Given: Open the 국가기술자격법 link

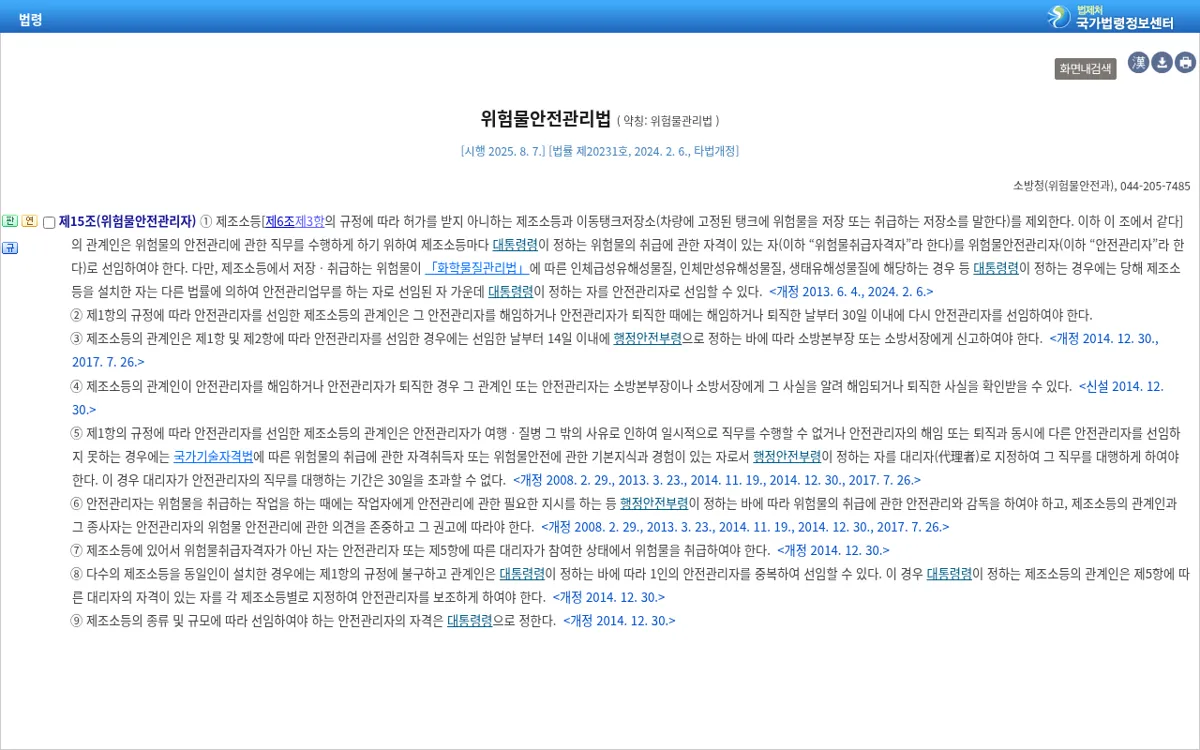Looking at the screenshot, I should [213, 456].
